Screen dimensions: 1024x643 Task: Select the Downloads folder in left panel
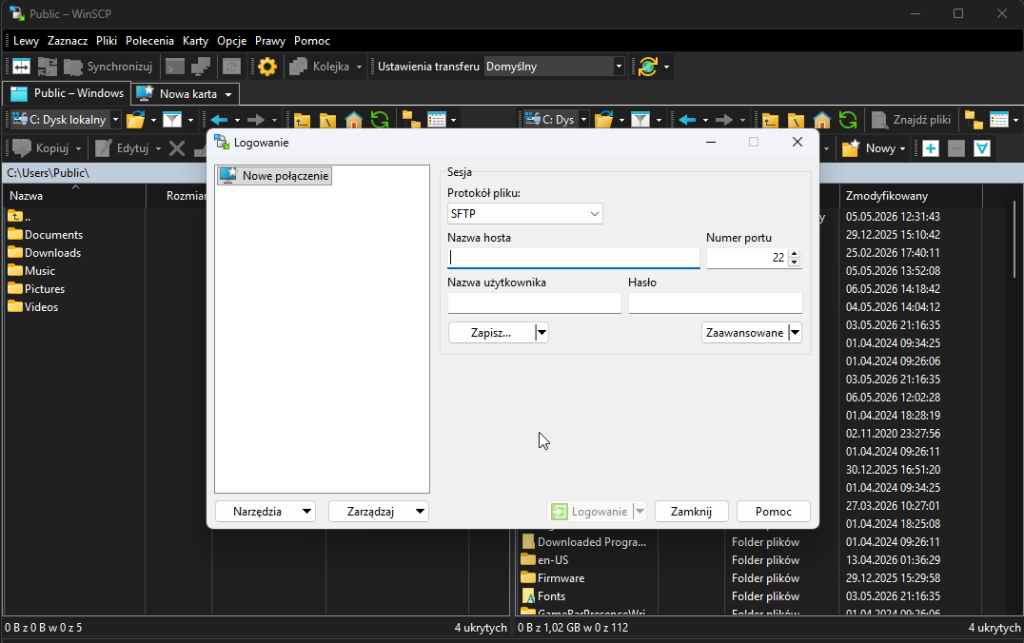point(44,253)
